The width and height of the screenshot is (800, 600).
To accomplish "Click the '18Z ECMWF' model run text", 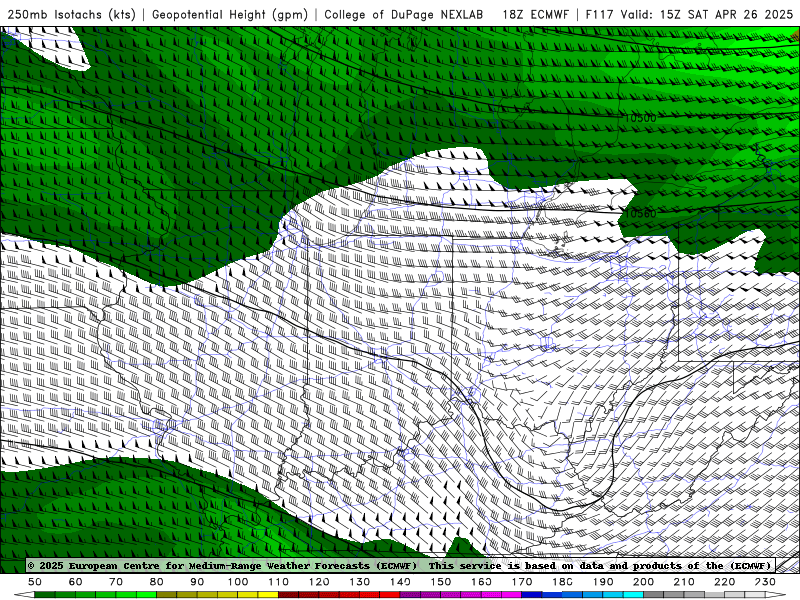I will 536,14.
